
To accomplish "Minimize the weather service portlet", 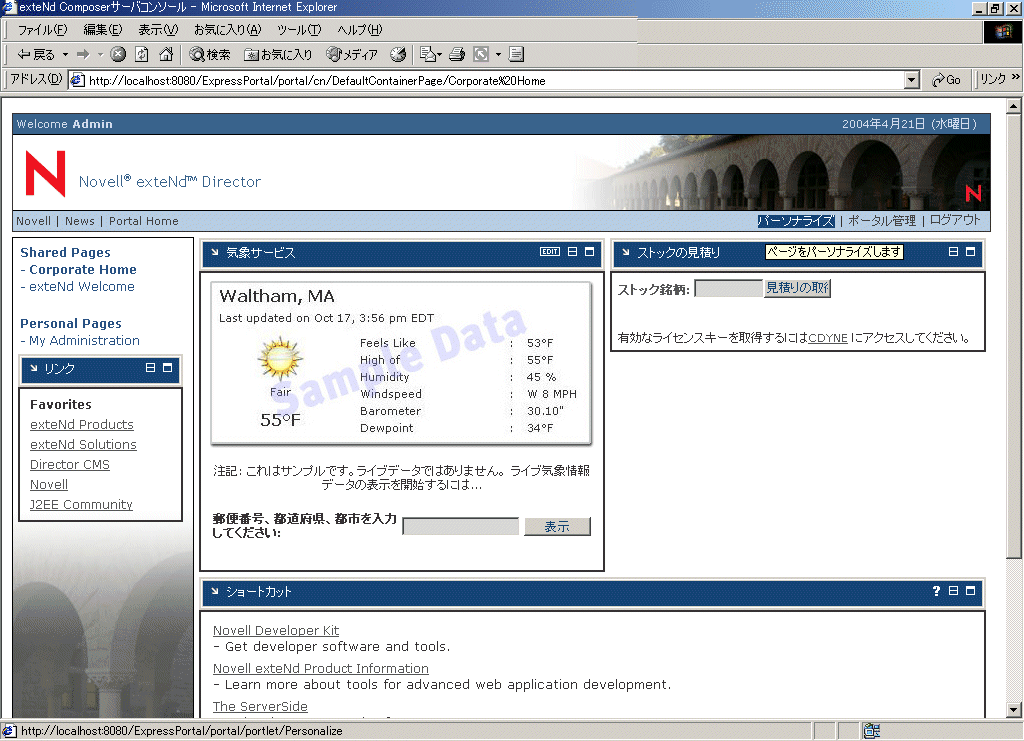I will 573,252.
